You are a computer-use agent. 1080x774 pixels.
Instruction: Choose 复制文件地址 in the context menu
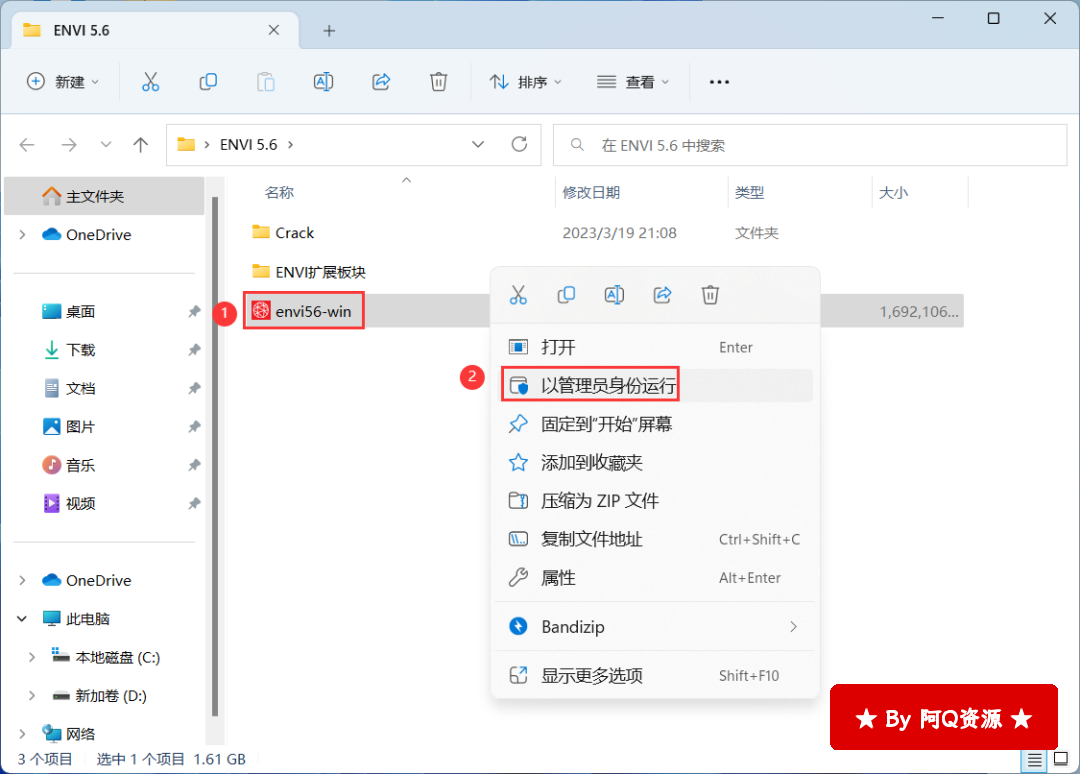(654, 539)
